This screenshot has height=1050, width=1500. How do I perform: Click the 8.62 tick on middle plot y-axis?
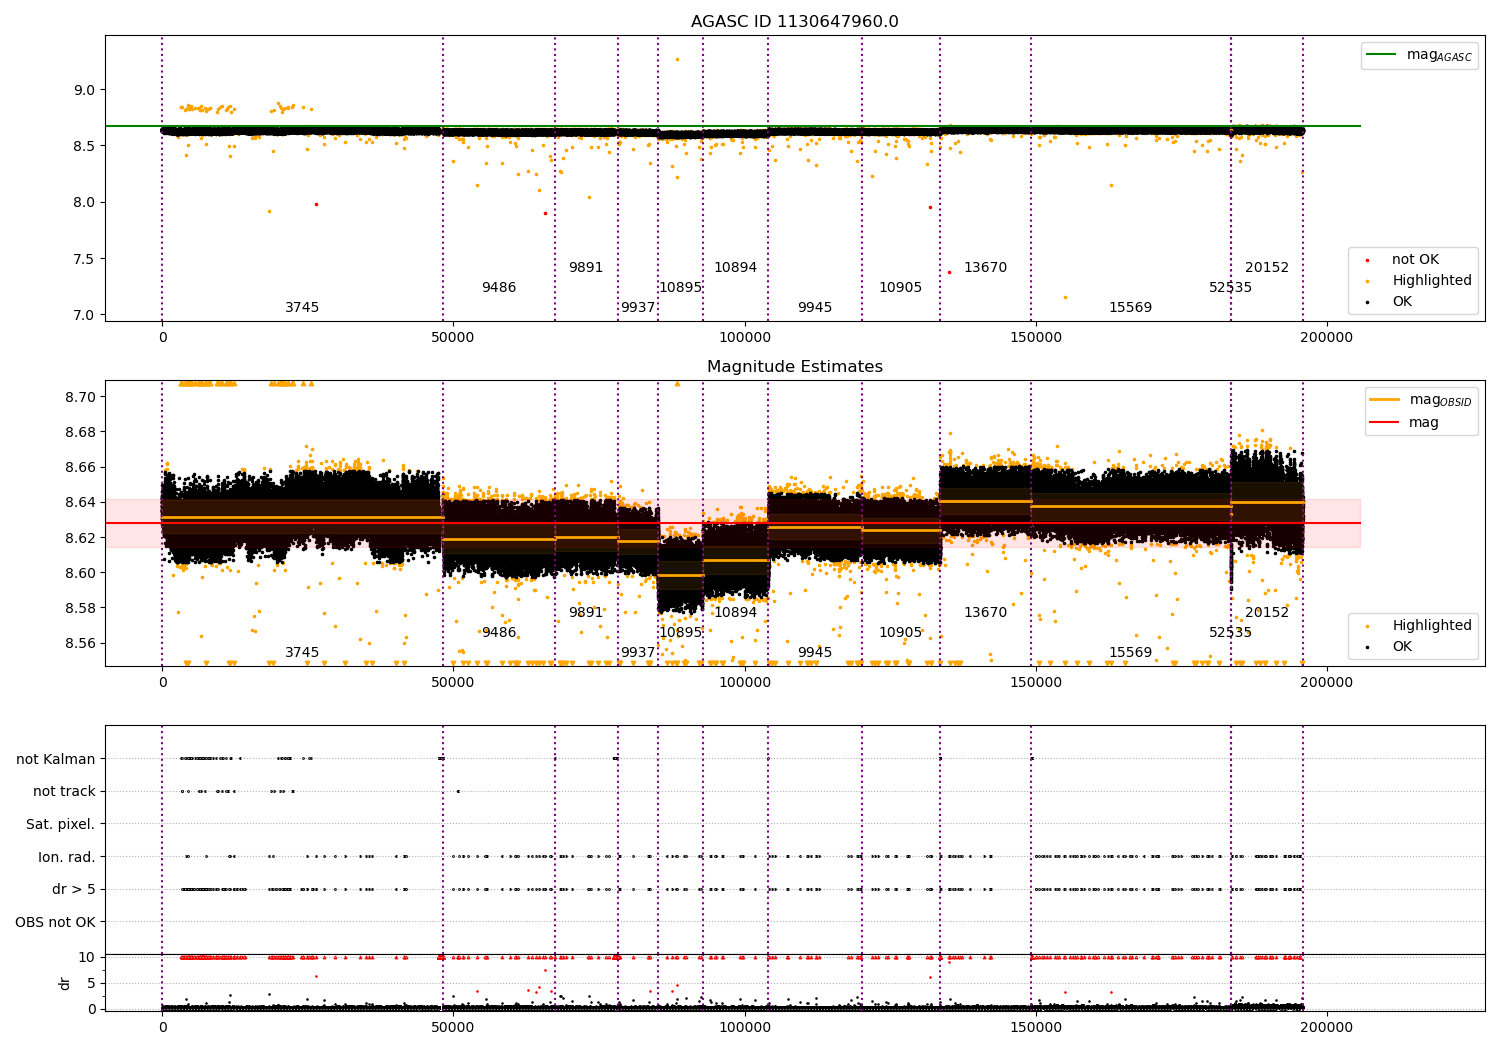(x=80, y=538)
